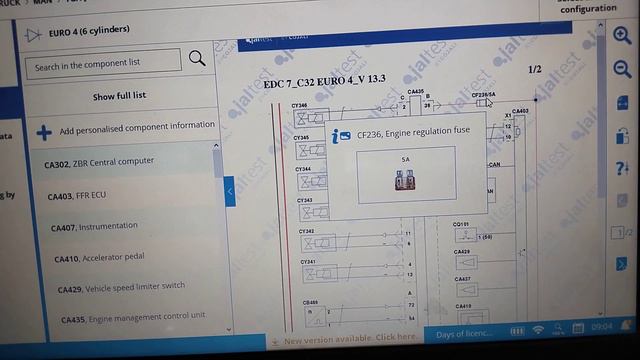640x360 pixels.
Task: Zoom in on the wiring diagram
Action: pyautogui.click(x=622, y=35)
